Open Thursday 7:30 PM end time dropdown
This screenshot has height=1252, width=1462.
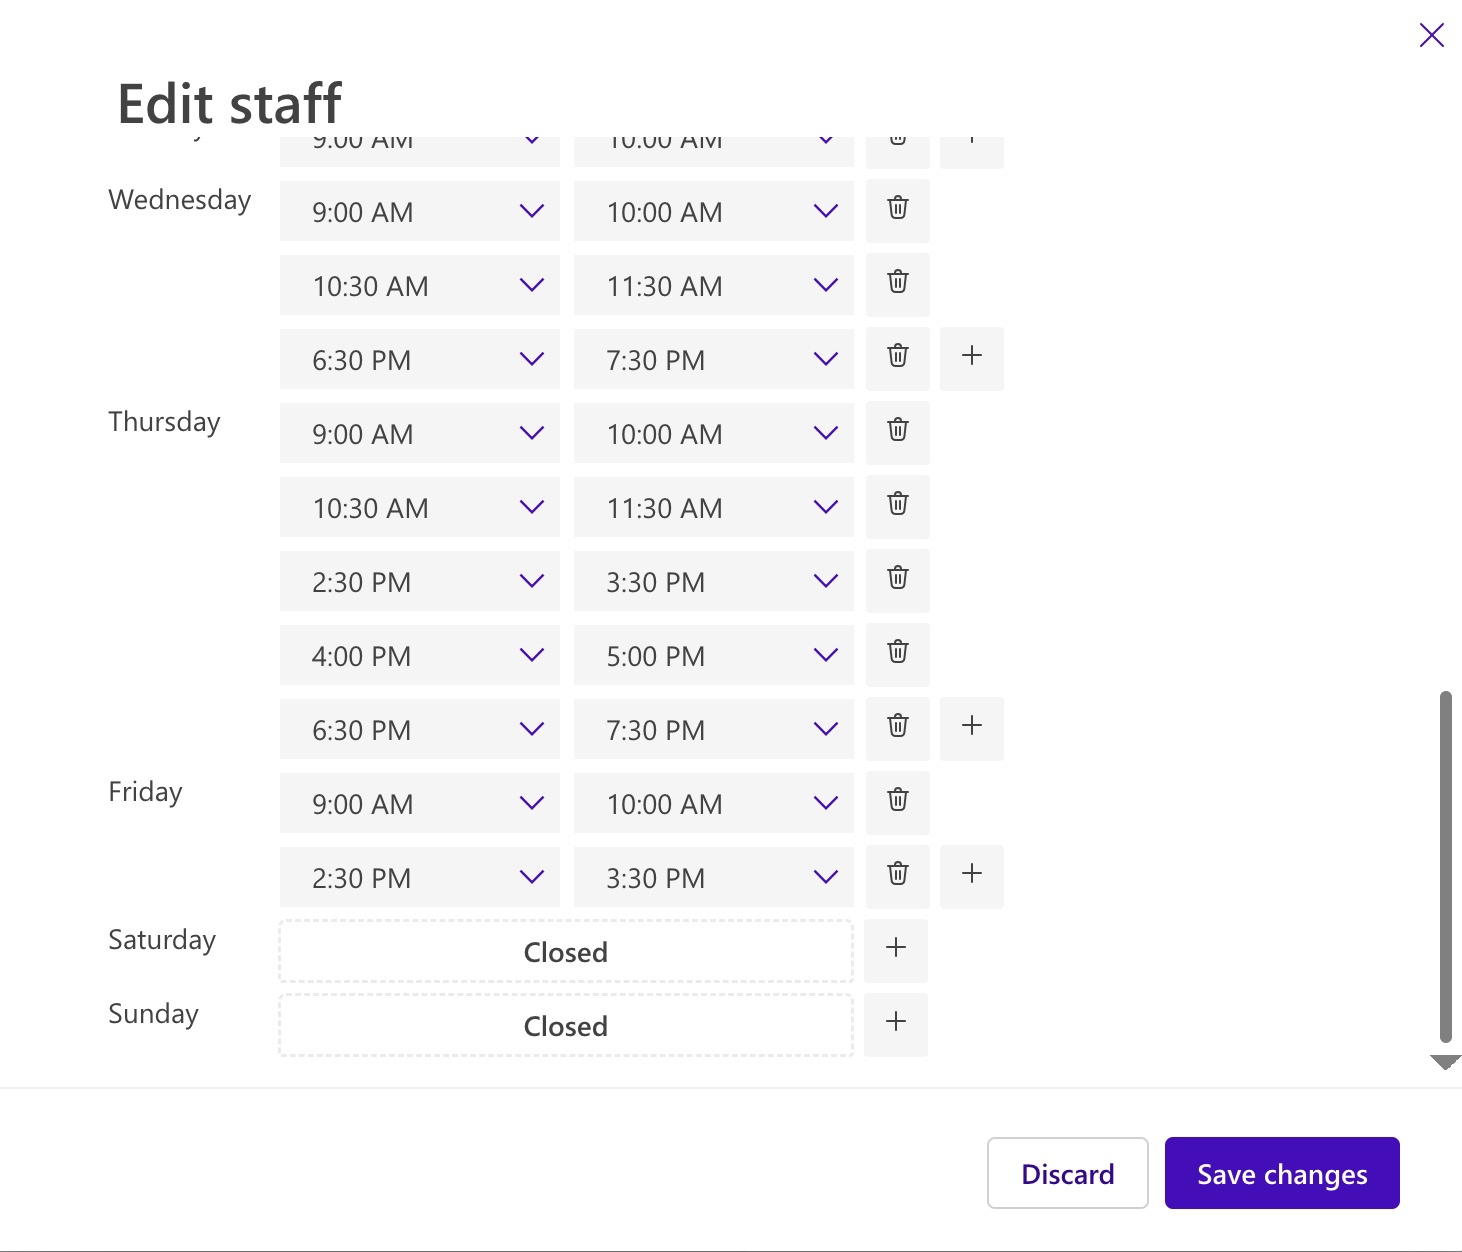point(714,729)
